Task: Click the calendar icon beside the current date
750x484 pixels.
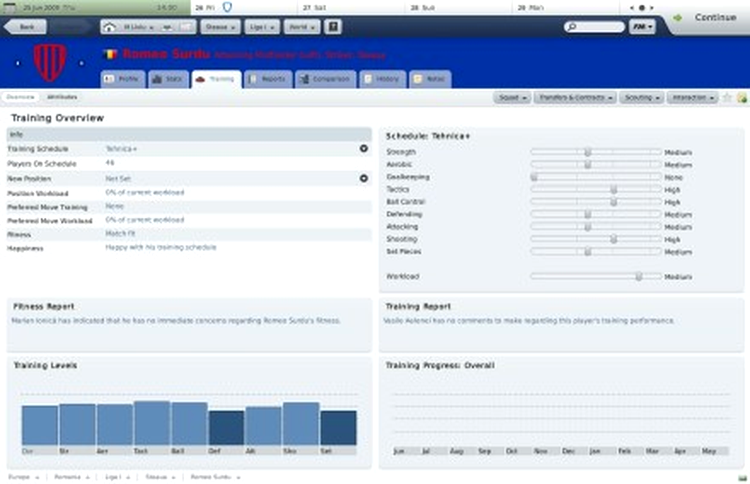Action: 9,7
